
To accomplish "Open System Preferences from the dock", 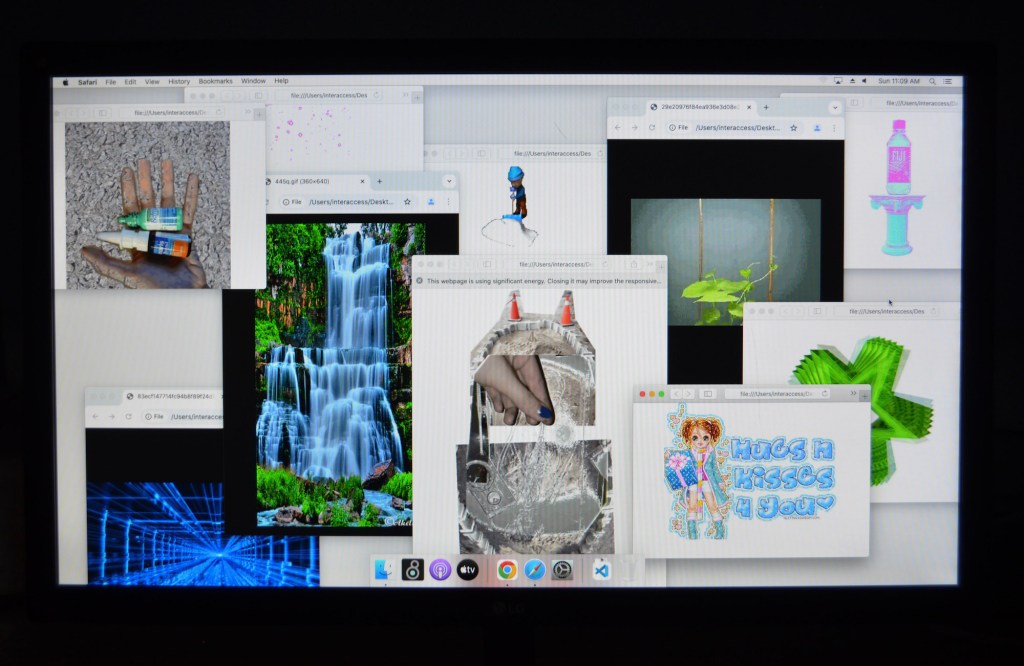I will click(563, 570).
